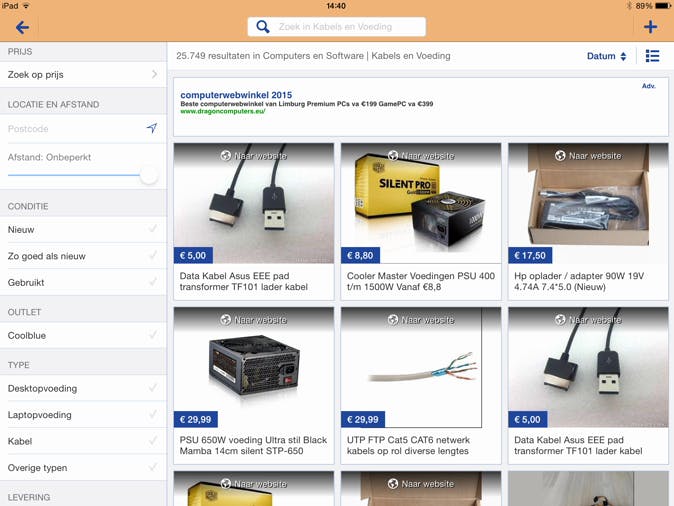The height and width of the screenshot is (506, 674).
Task: Select the Kabel type filter
Action: coord(83,441)
